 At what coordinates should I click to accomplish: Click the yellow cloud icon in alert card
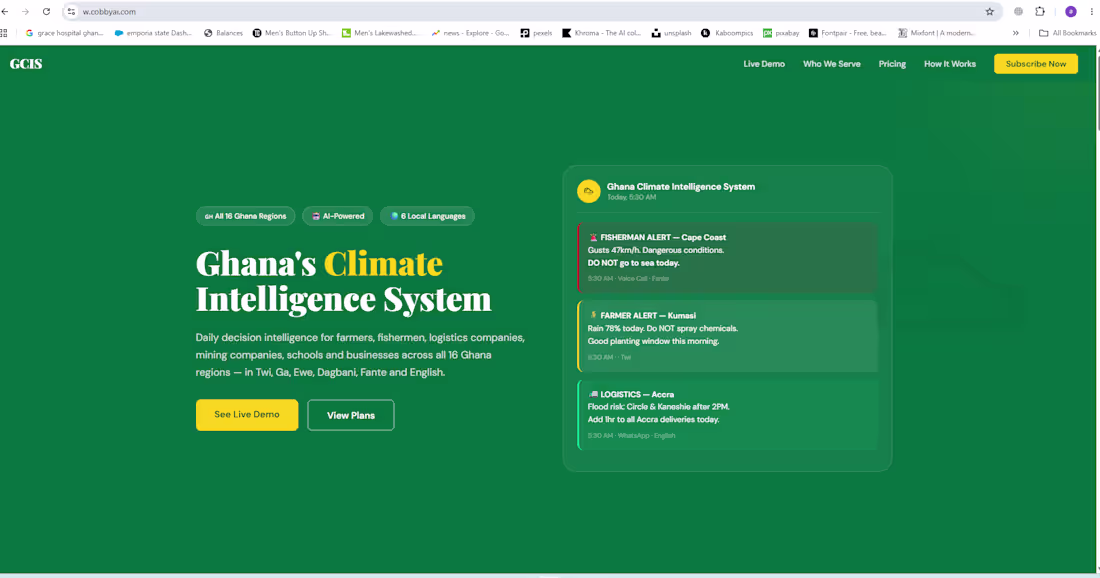pyautogui.click(x=589, y=191)
